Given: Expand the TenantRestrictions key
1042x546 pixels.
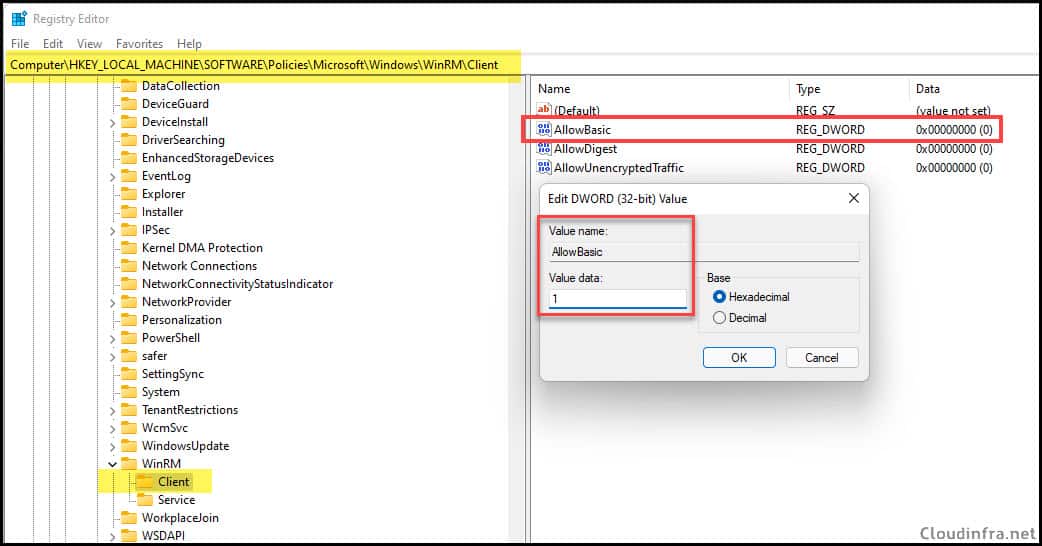Looking at the screenshot, I should pos(112,411).
